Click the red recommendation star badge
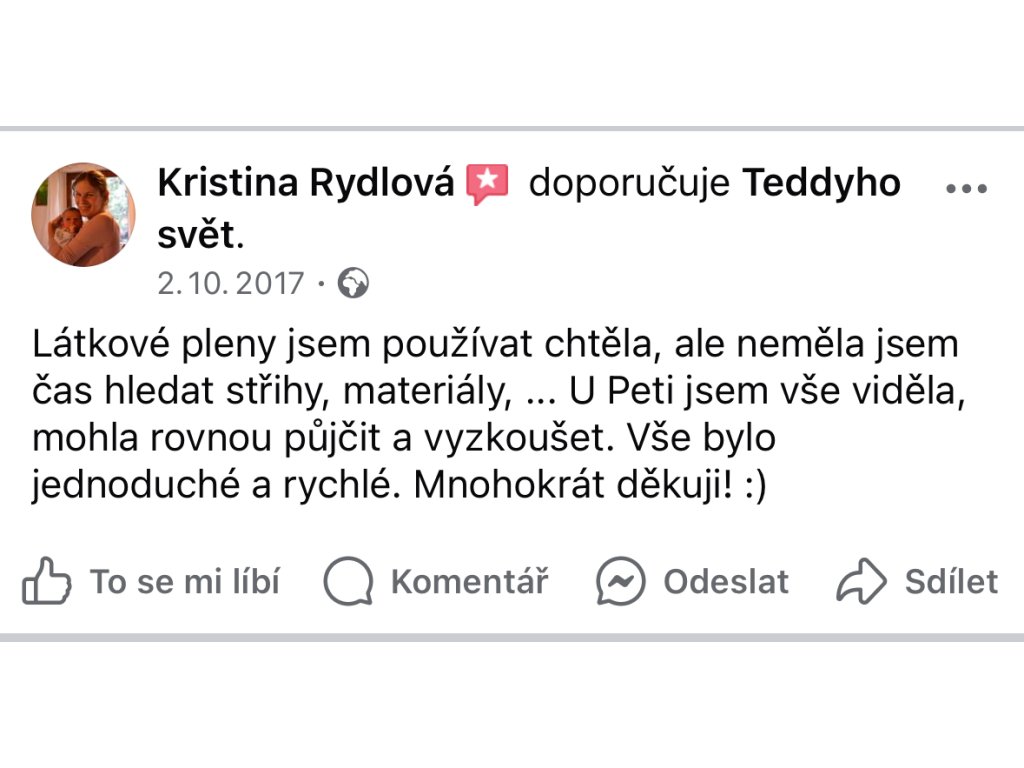The image size is (1024, 768). click(x=488, y=185)
